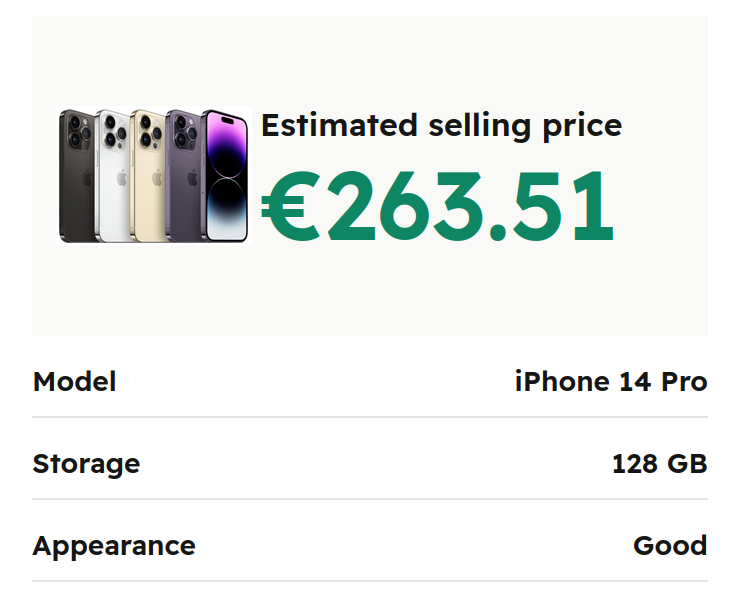756x608 pixels.
Task: Click the 'Appearance' label
Action: click(x=114, y=546)
